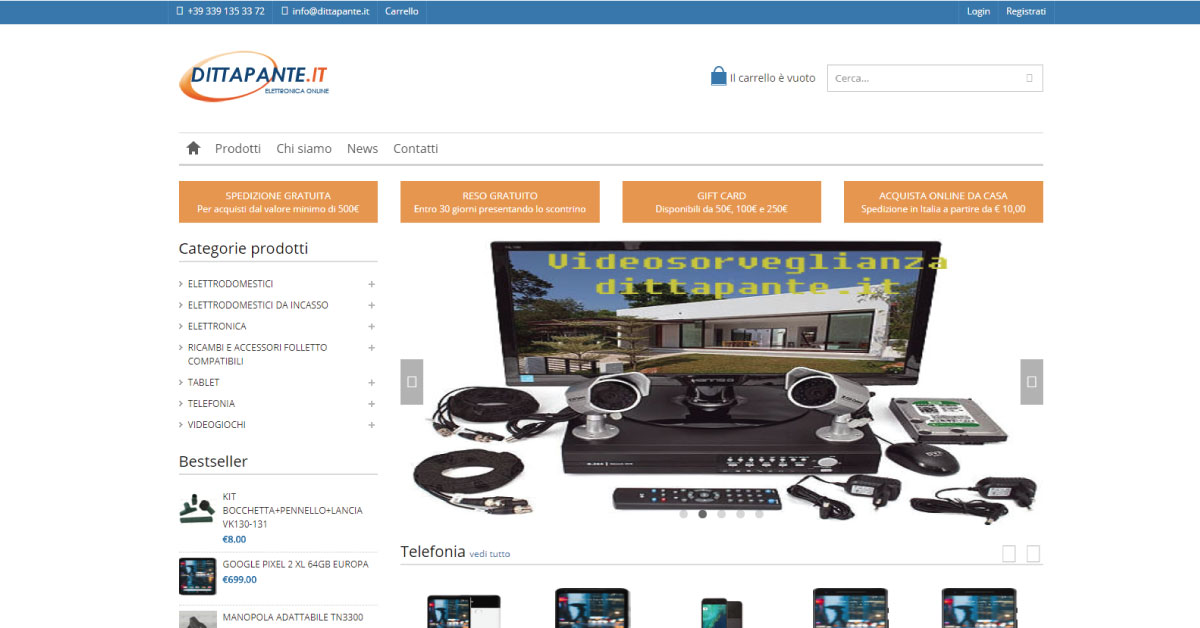Click the shopping bag cart icon
Image resolution: width=1200 pixels, height=628 pixels.
718,77
